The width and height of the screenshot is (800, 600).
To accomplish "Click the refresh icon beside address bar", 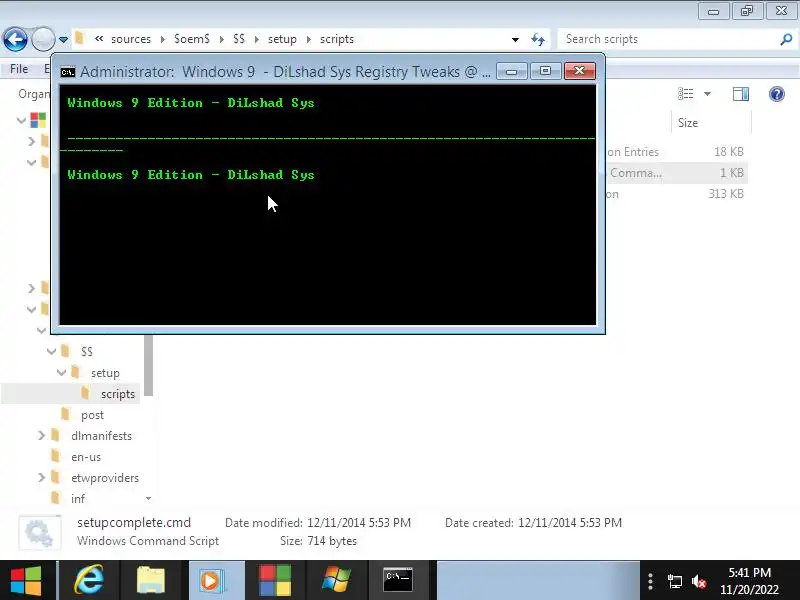I will coord(538,39).
